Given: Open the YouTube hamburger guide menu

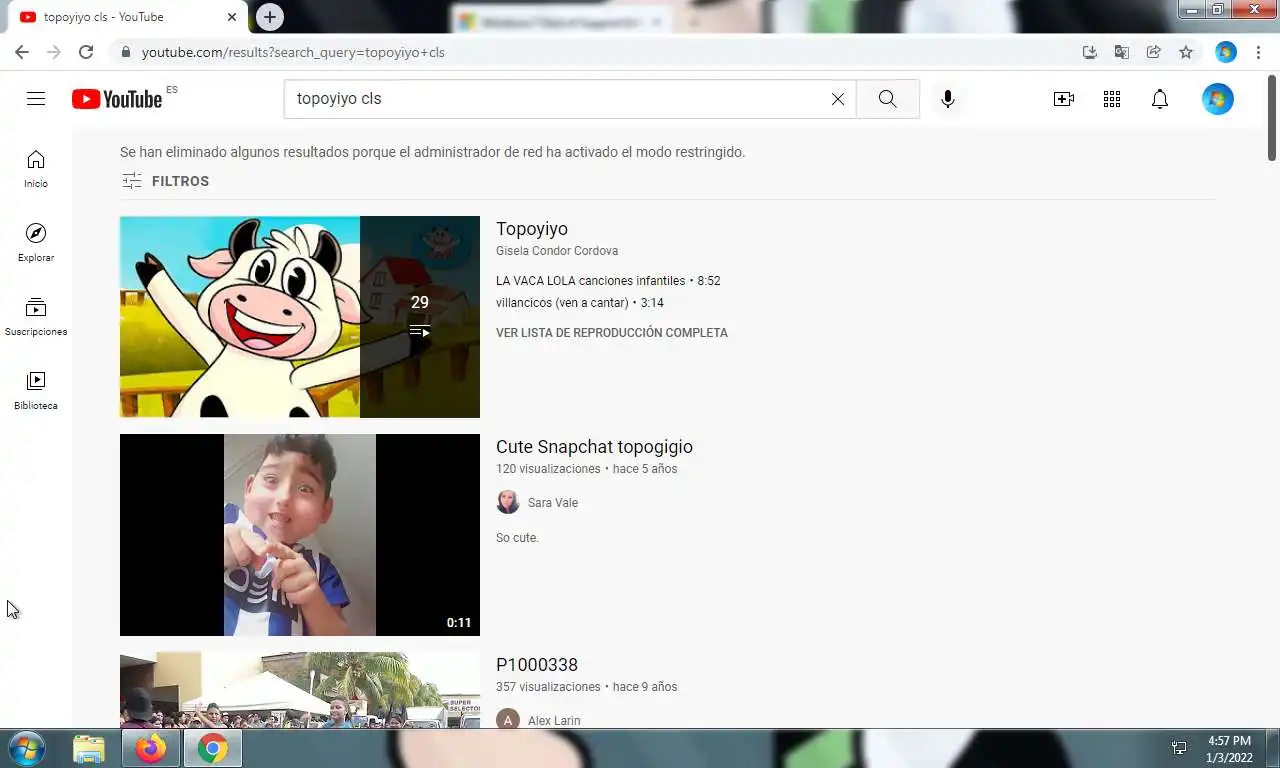Looking at the screenshot, I should 36,98.
